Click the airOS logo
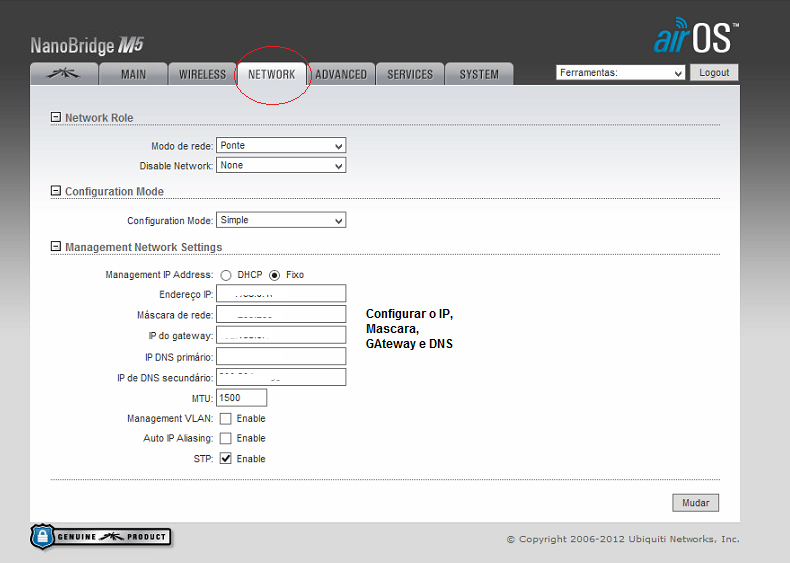Image resolution: width=790 pixels, height=563 pixels. tap(696, 36)
